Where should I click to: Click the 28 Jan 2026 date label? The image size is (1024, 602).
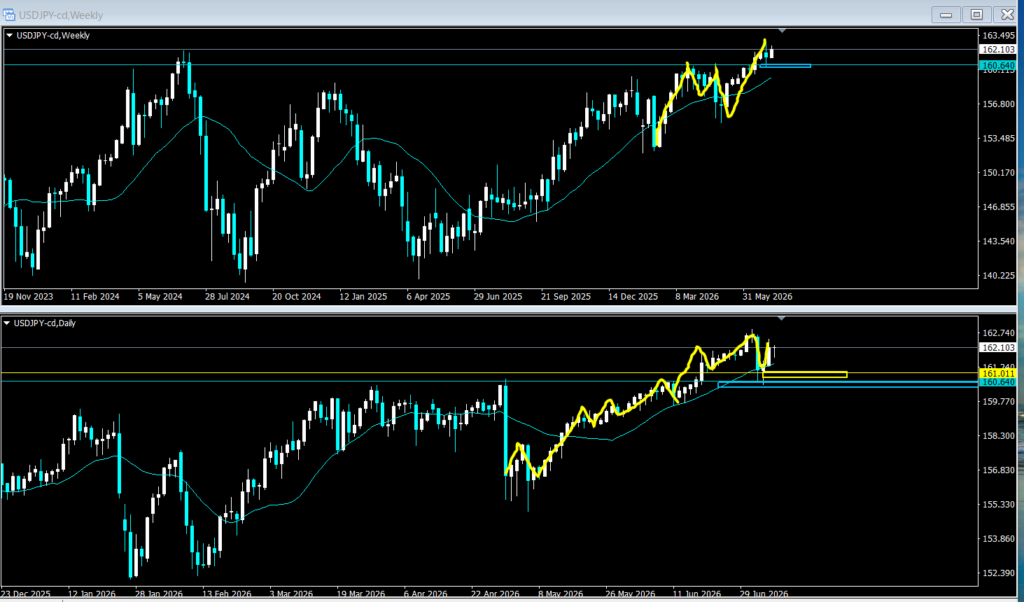(x=160, y=594)
